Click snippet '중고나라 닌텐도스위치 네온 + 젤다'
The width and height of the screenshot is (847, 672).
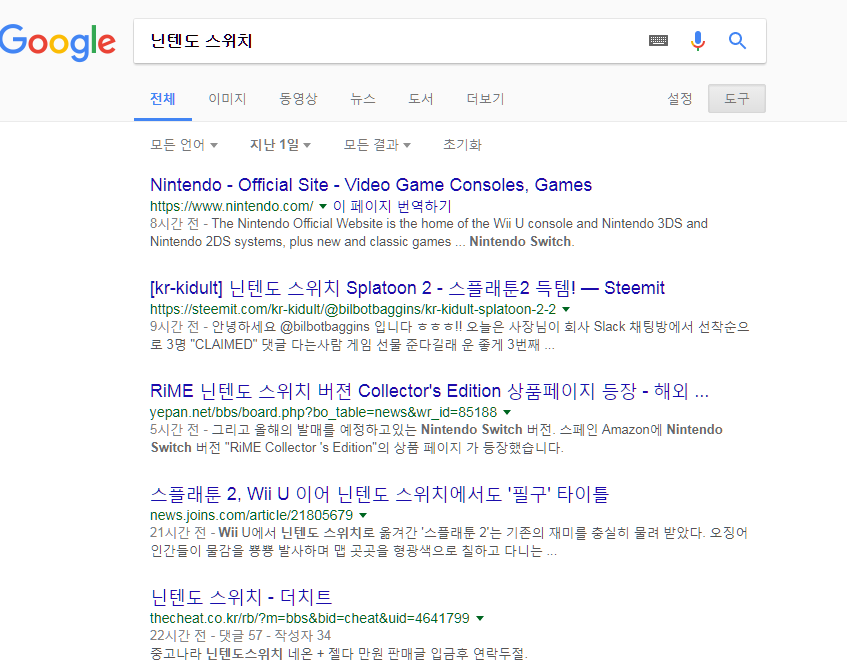(339, 654)
